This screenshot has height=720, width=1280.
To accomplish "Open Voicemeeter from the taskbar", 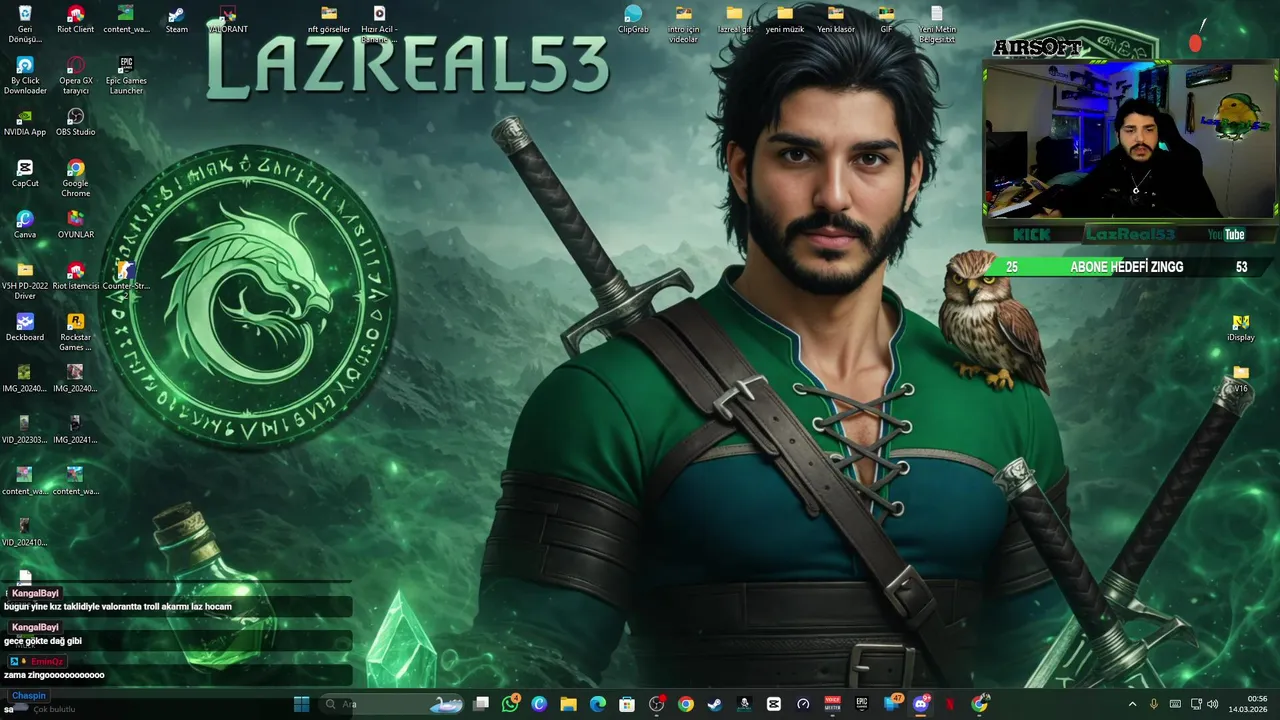I will pos(832,704).
